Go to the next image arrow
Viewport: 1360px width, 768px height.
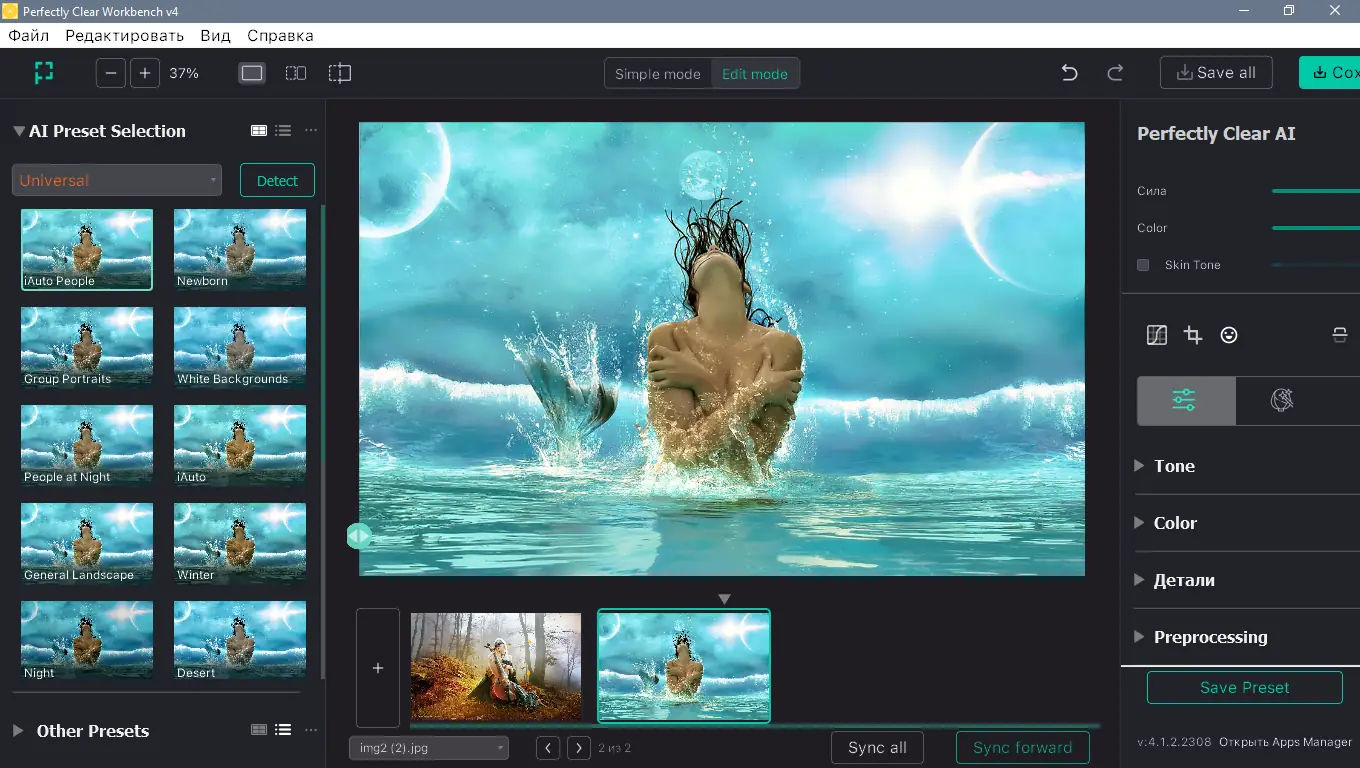578,747
